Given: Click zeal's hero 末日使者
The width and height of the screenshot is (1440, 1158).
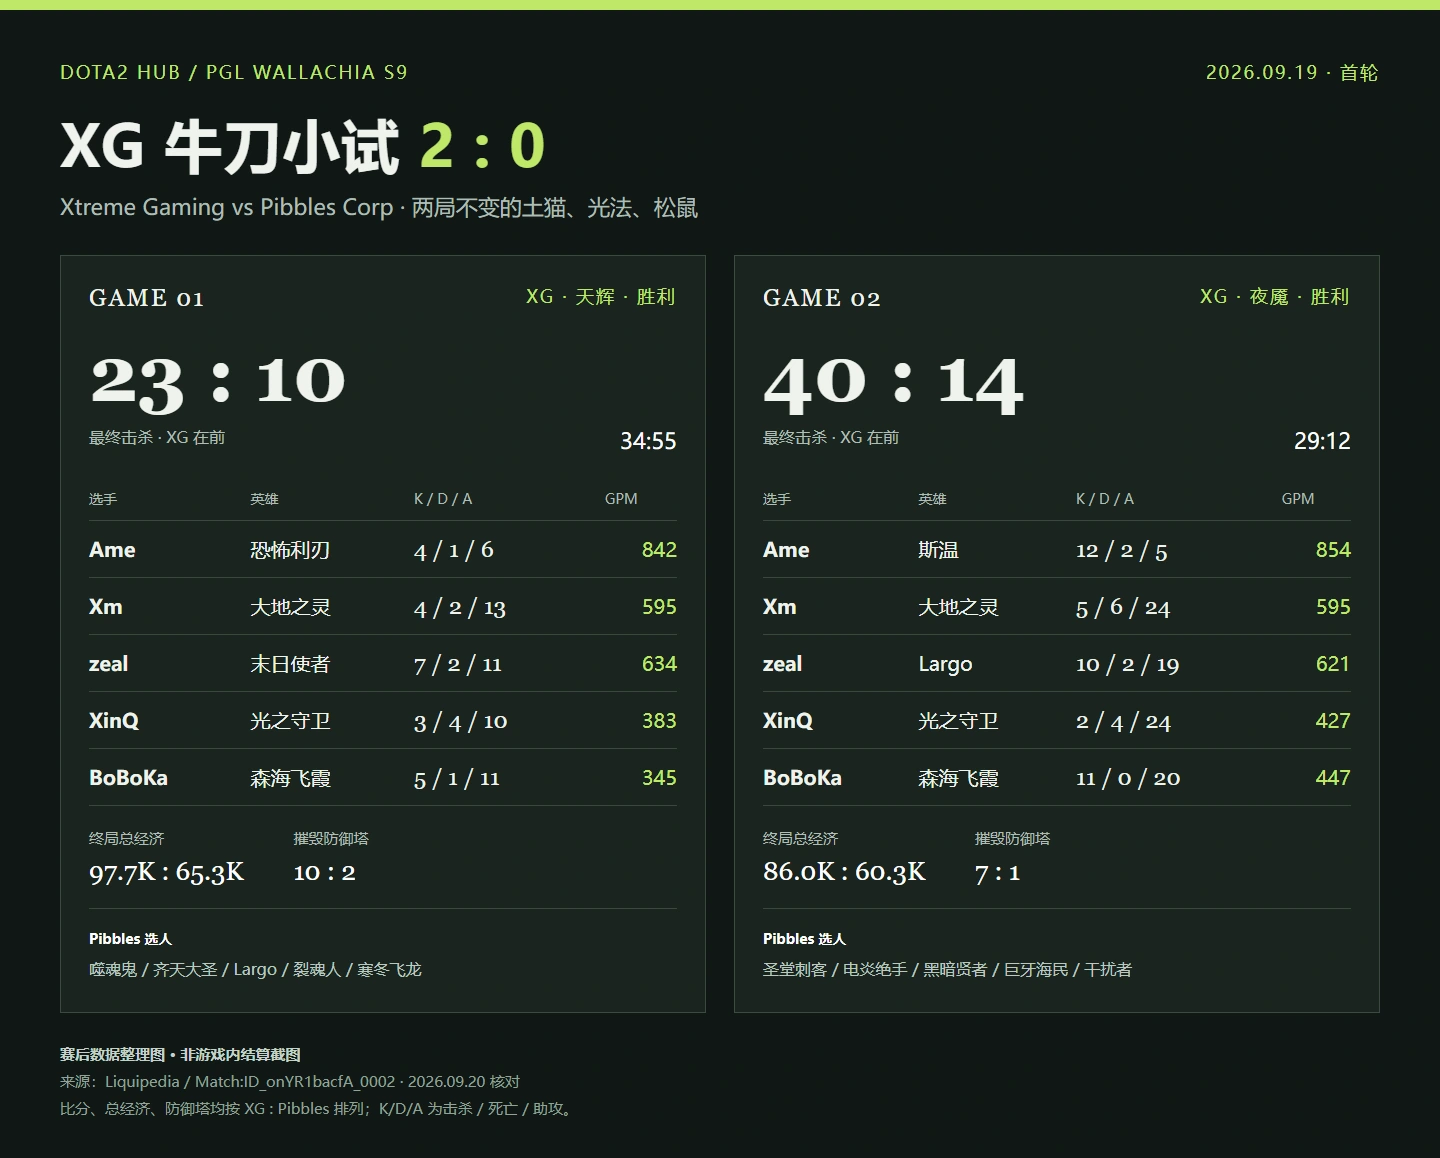Looking at the screenshot, I should coord(290,664).
